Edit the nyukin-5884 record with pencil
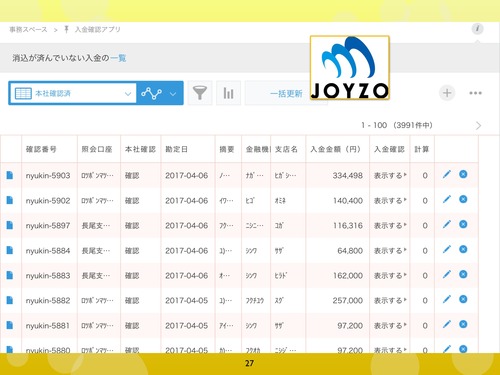Image resolution: width=500 pixels, height=375 pixels. click(x=447, y=249)
